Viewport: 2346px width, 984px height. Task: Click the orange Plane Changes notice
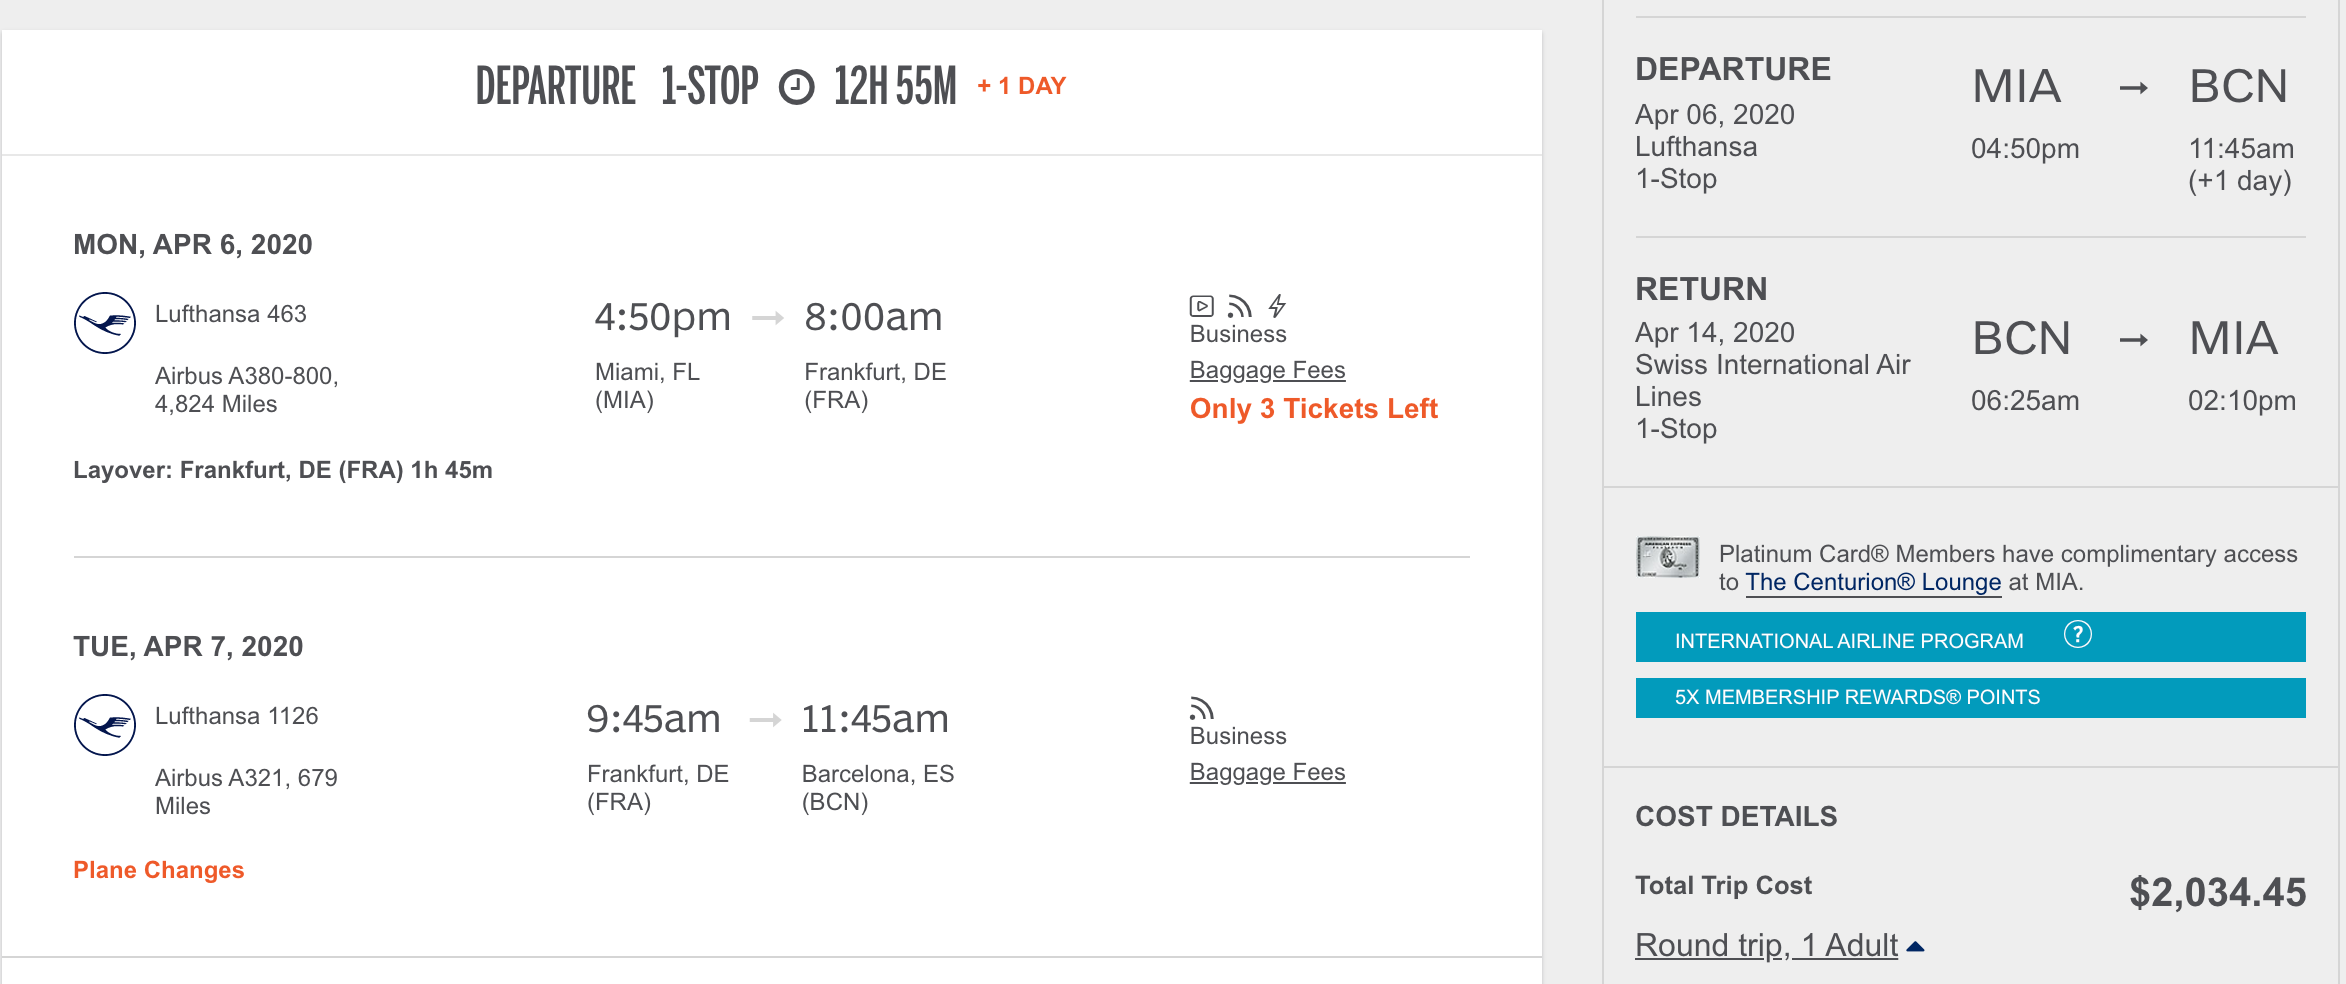pos(159,870)
